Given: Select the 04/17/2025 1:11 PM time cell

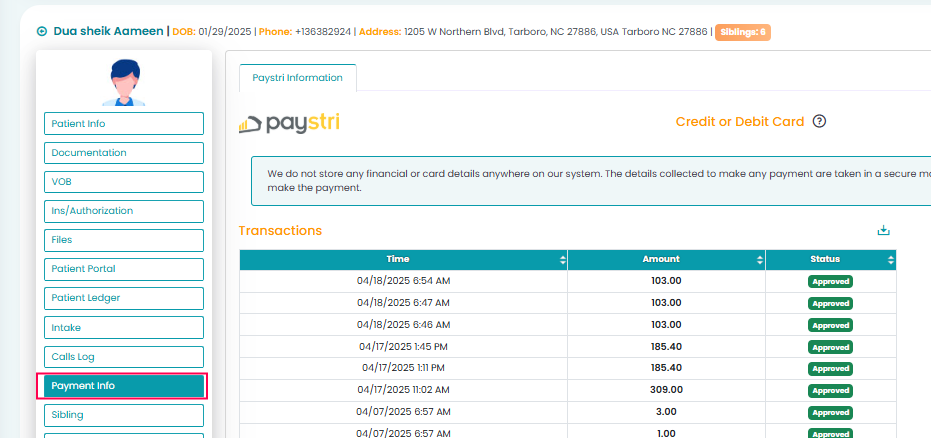Looking at the screenshot, I should coord(404,368).
